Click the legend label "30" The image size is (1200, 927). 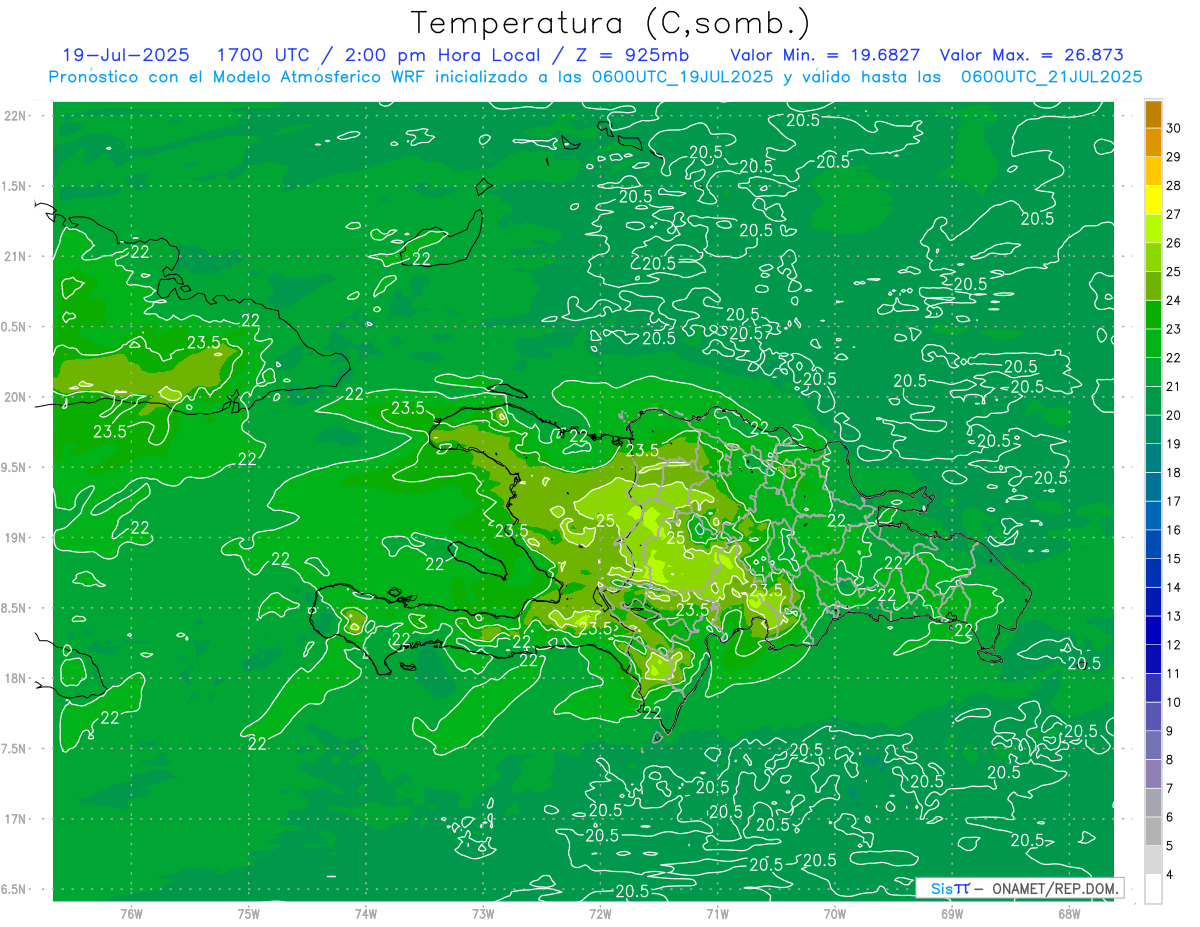tap(1174, 128)
